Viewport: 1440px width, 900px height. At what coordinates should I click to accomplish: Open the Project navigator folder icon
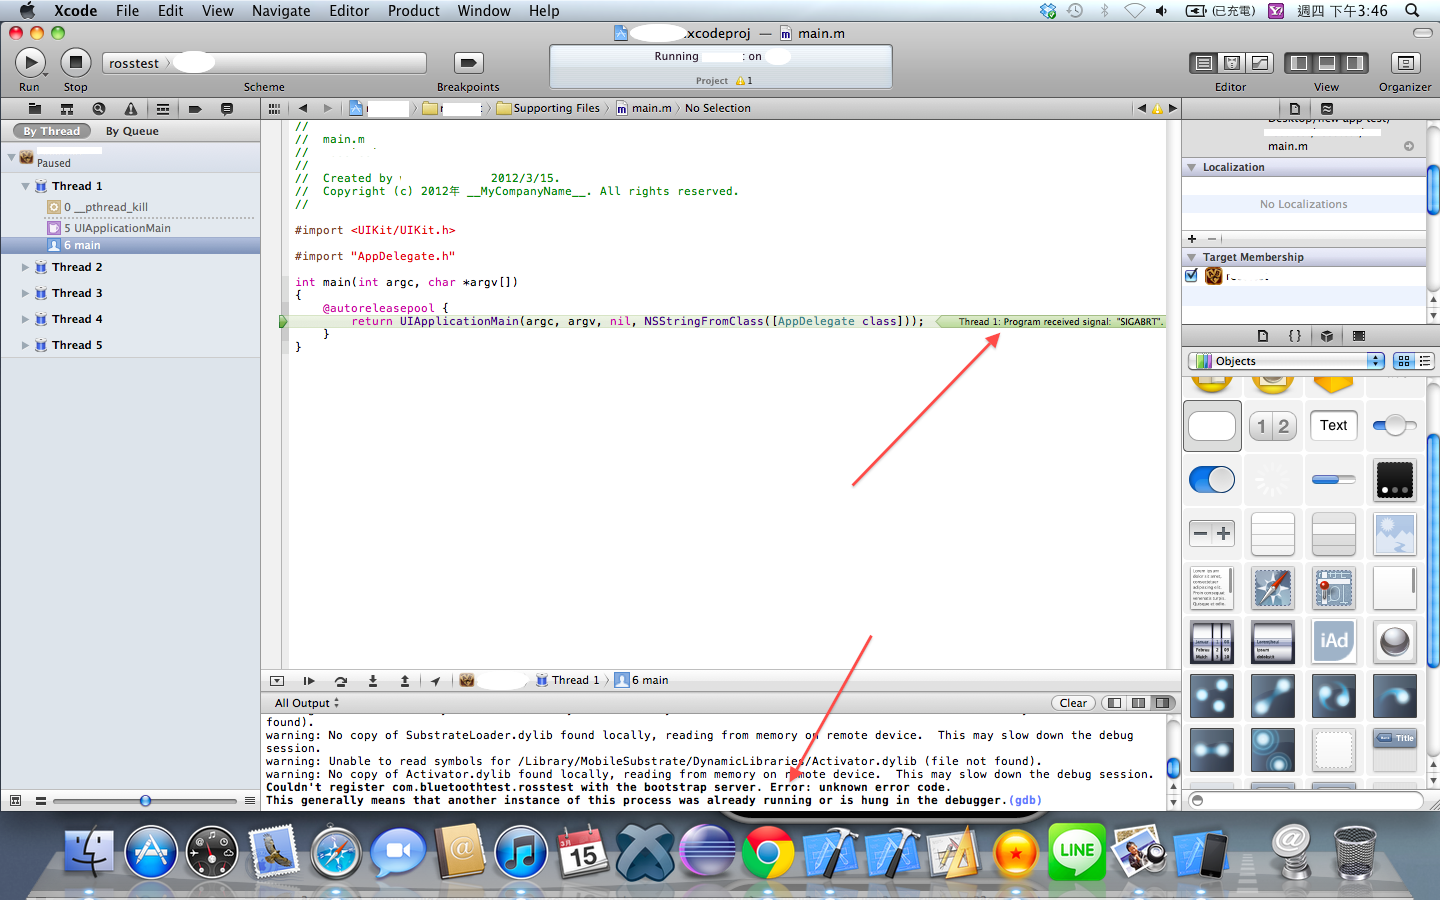click(35, 108)
